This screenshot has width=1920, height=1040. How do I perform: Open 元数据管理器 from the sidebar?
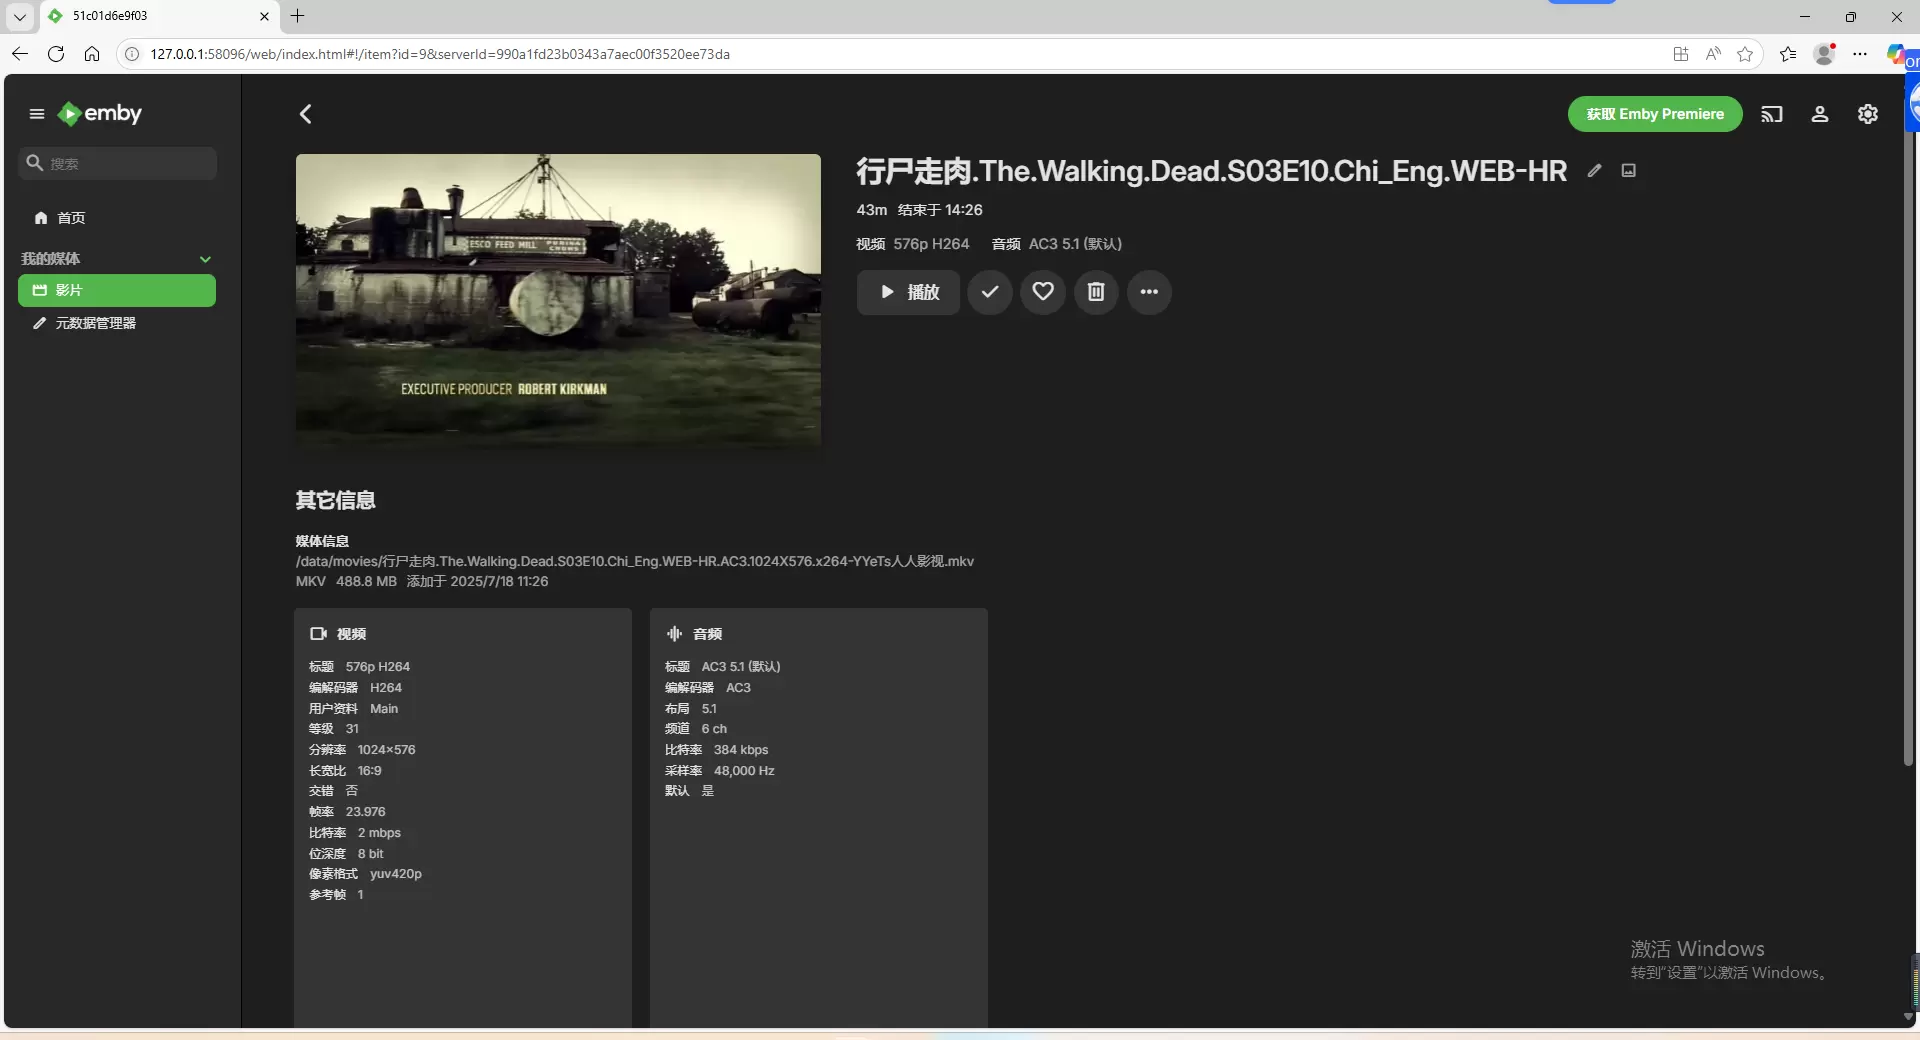tap(95, 324)
